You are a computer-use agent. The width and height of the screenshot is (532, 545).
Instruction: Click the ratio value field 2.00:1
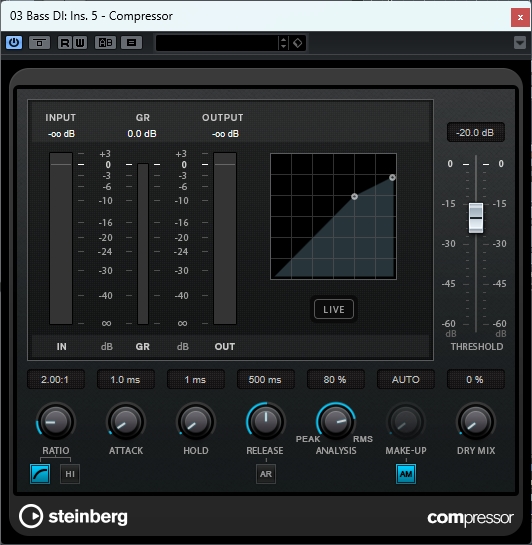click(x=56, y=380)
